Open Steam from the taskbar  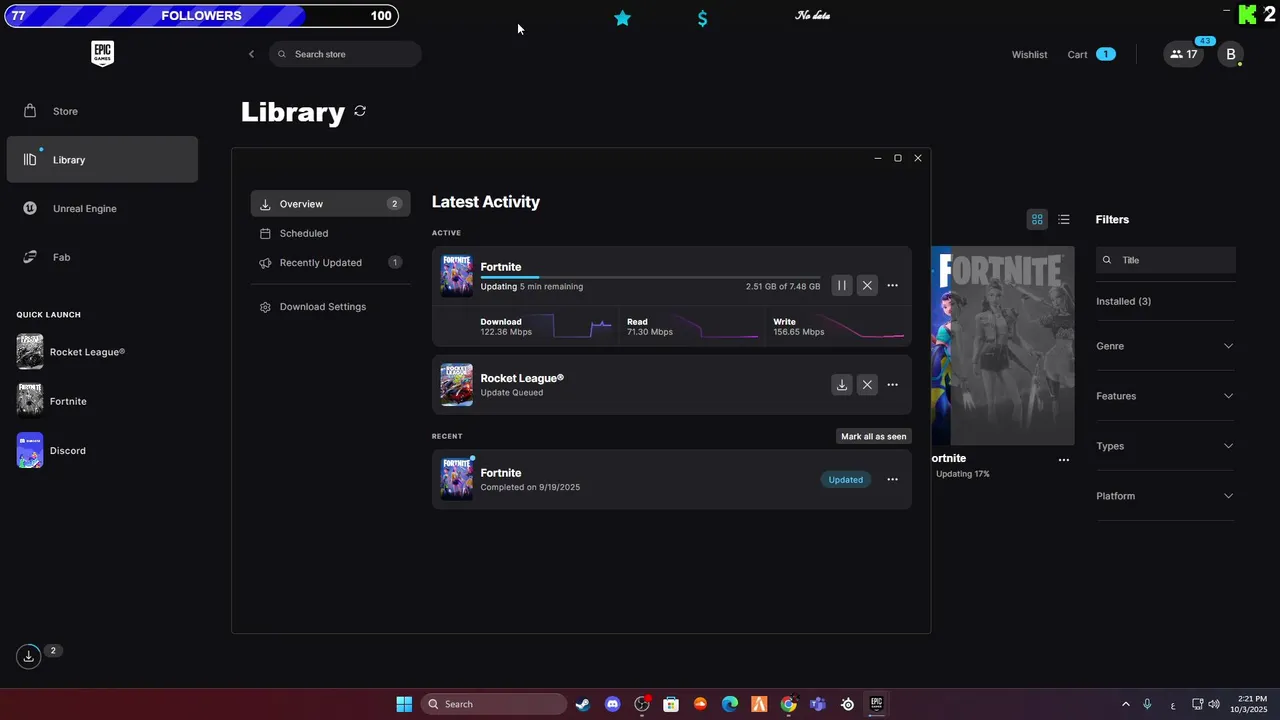coord(583,704)
